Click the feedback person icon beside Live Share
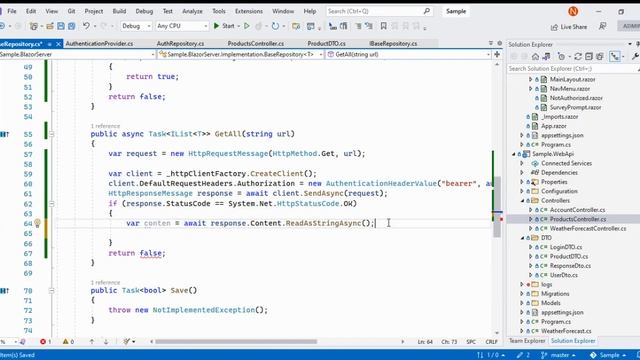Image resolution: width=640 pixels, height=360 pixels. [x=602, y=27]
